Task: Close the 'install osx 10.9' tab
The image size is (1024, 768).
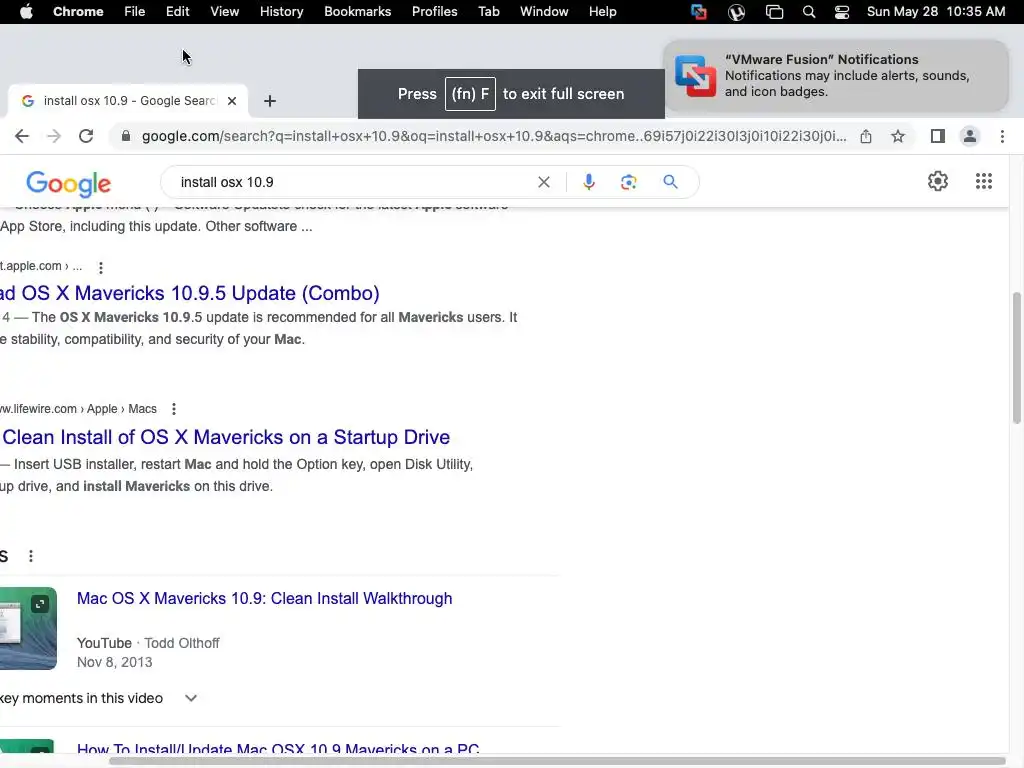Action: click(x=232, y=101)
